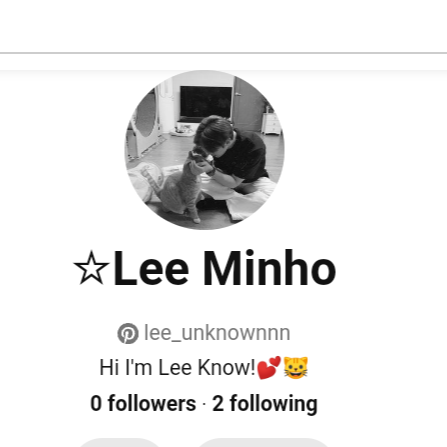Image resolution: width=447 pixels, height=447 pixels.
Task: Open the 2 following list
Action: tap(265, 404)
